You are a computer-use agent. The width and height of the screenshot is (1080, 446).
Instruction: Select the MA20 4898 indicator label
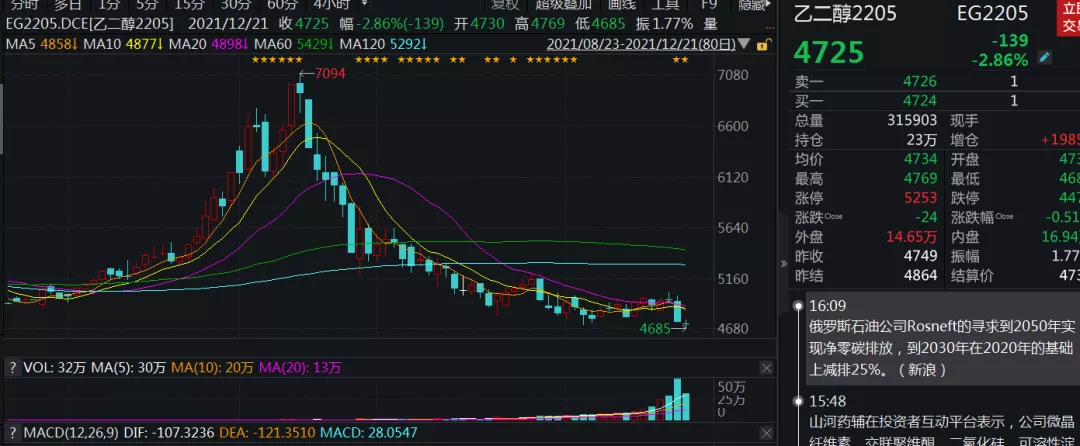[208, 45]
